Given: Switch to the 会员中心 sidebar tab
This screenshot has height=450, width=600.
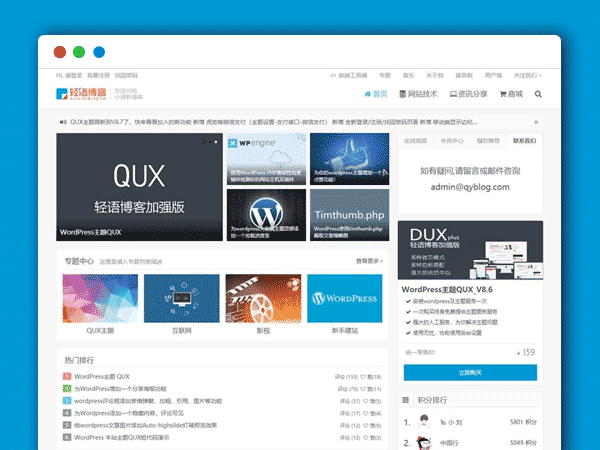Looking at the screenshot, I should [451, 141].
